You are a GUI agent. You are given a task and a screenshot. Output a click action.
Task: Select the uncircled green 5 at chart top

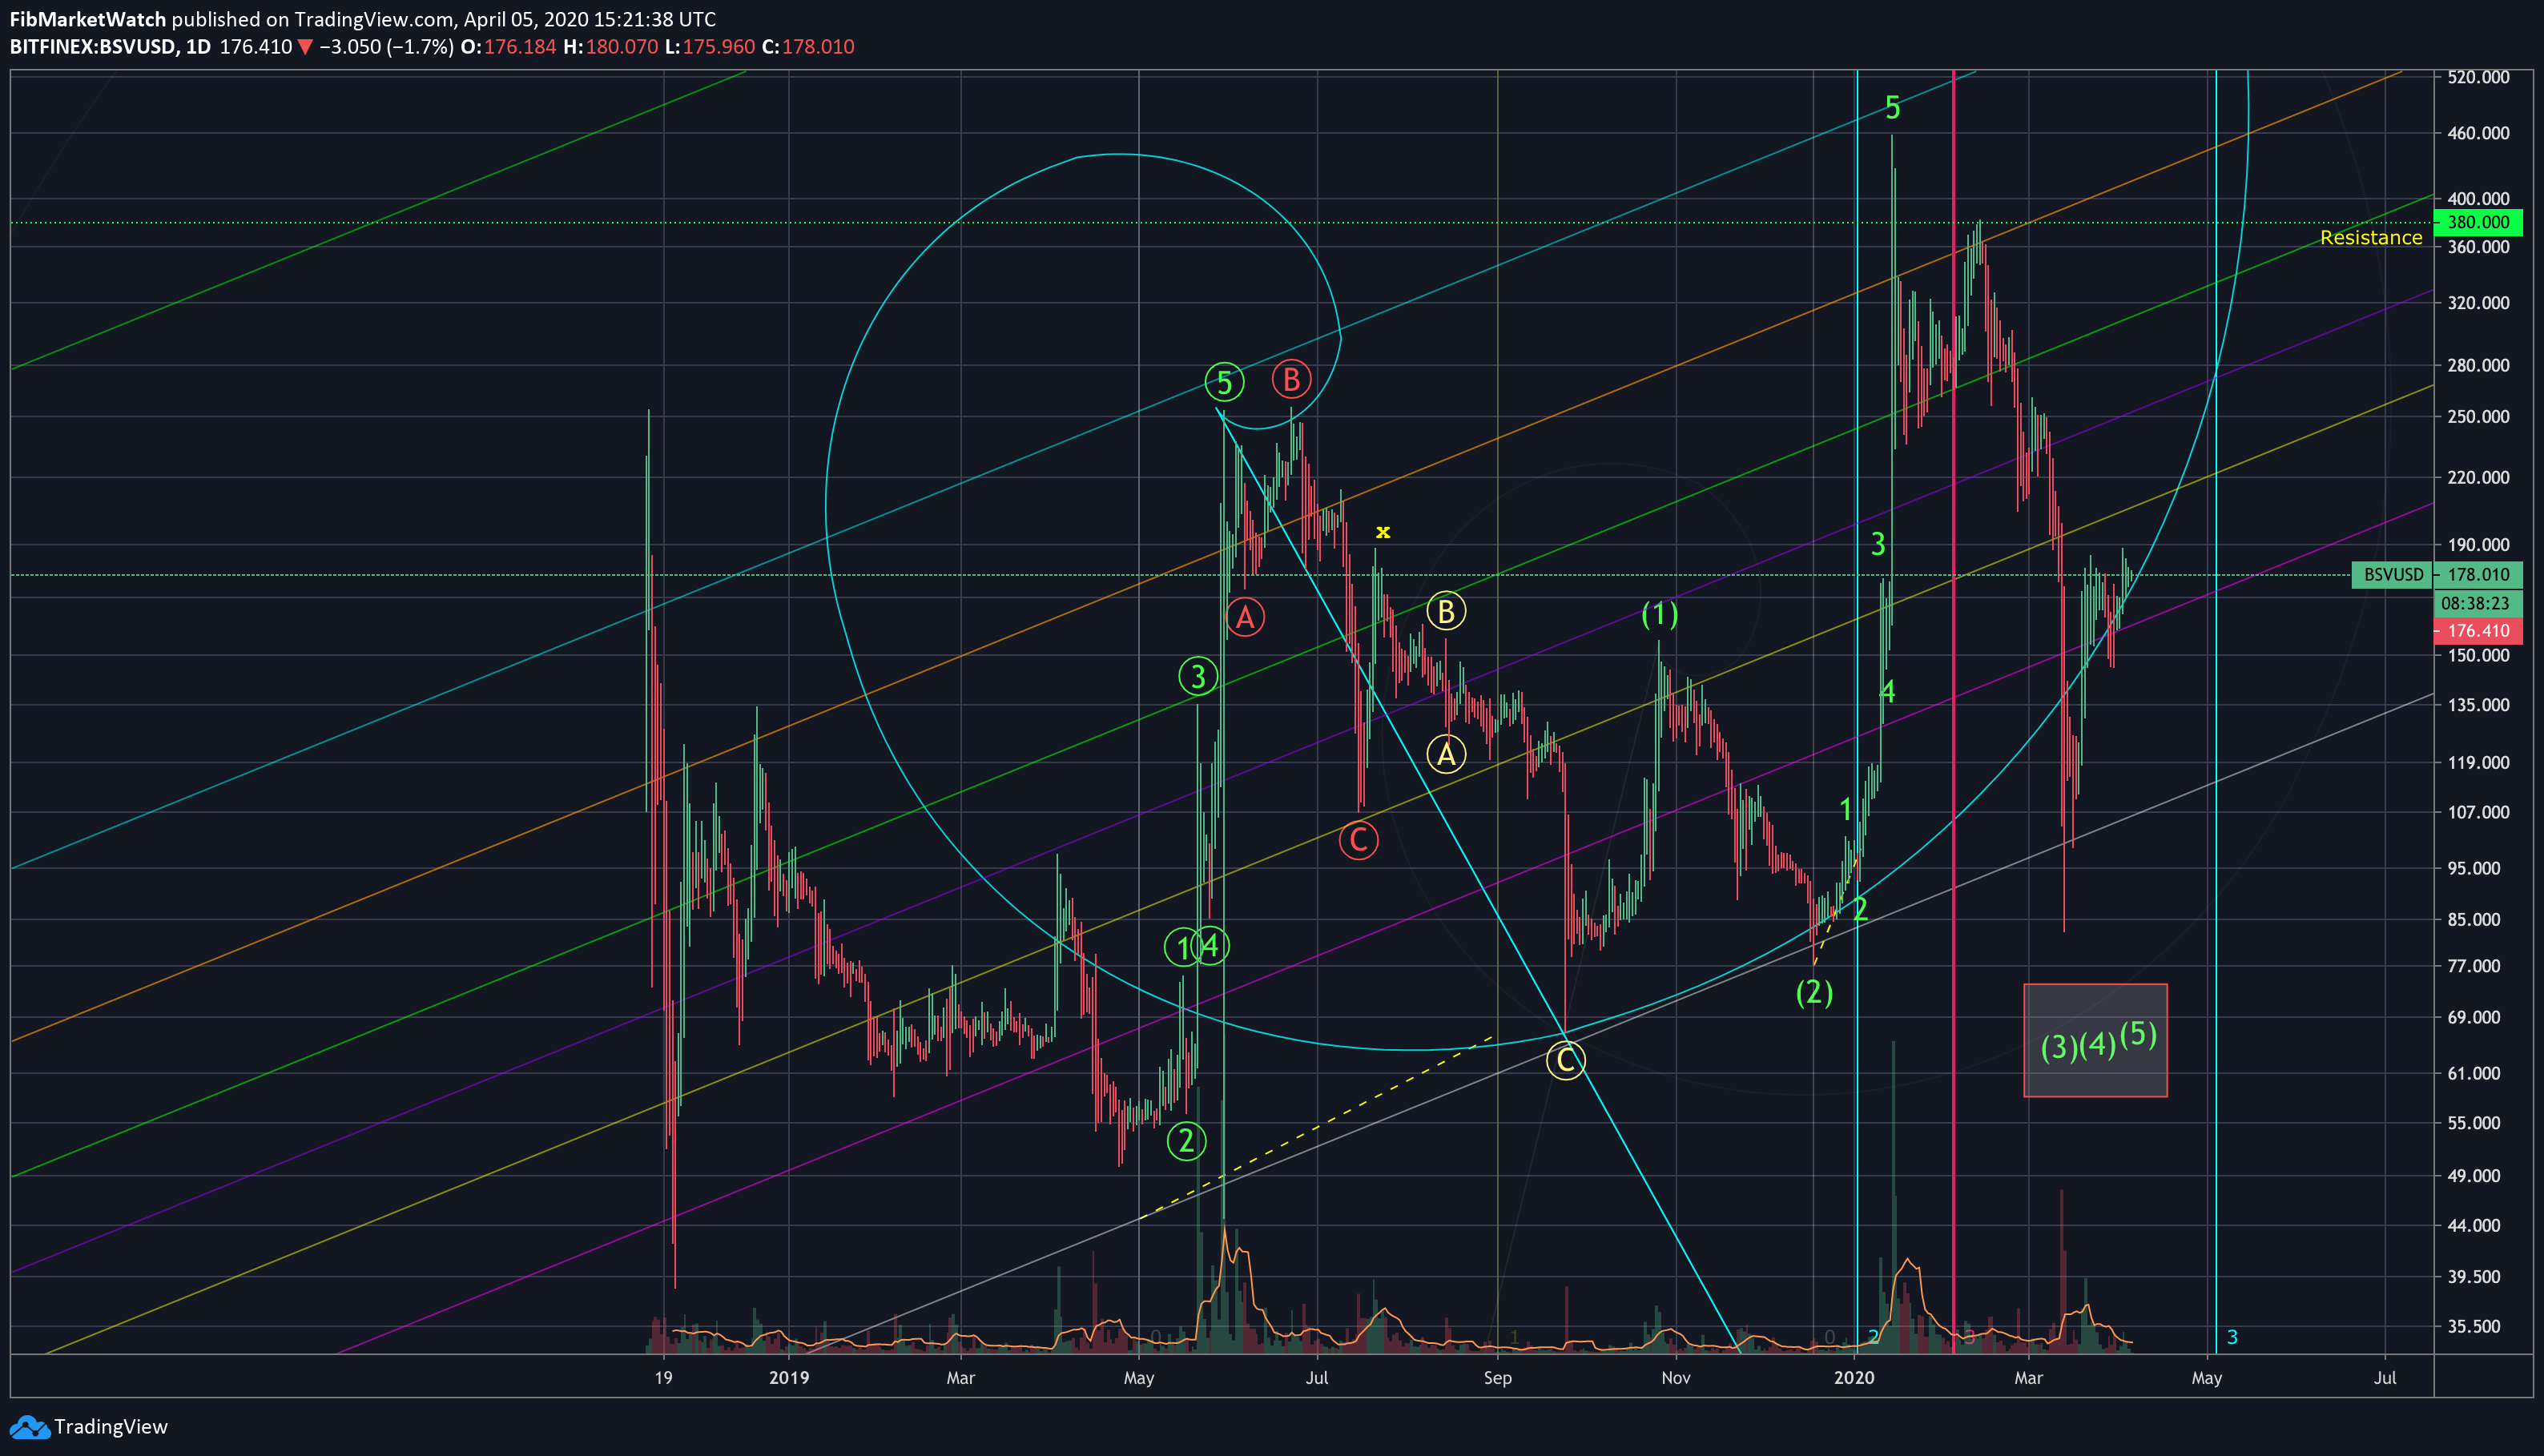click(1892, 108)
